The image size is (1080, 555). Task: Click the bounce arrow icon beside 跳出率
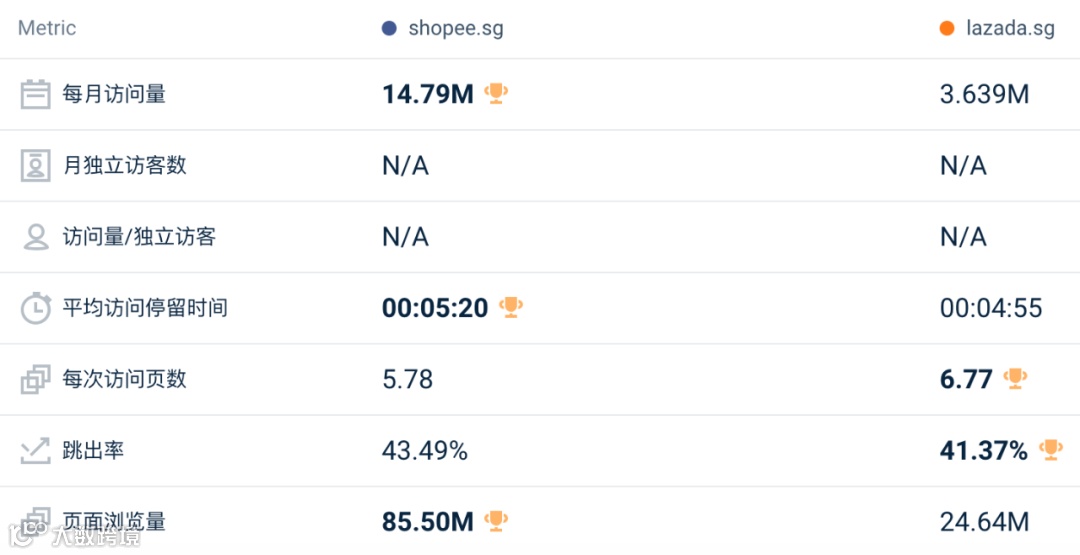point(36,451)
